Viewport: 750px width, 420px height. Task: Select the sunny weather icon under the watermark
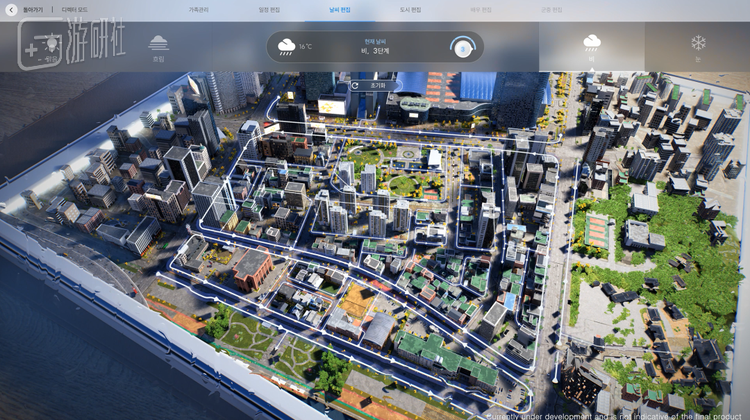[x=48, y=46]
